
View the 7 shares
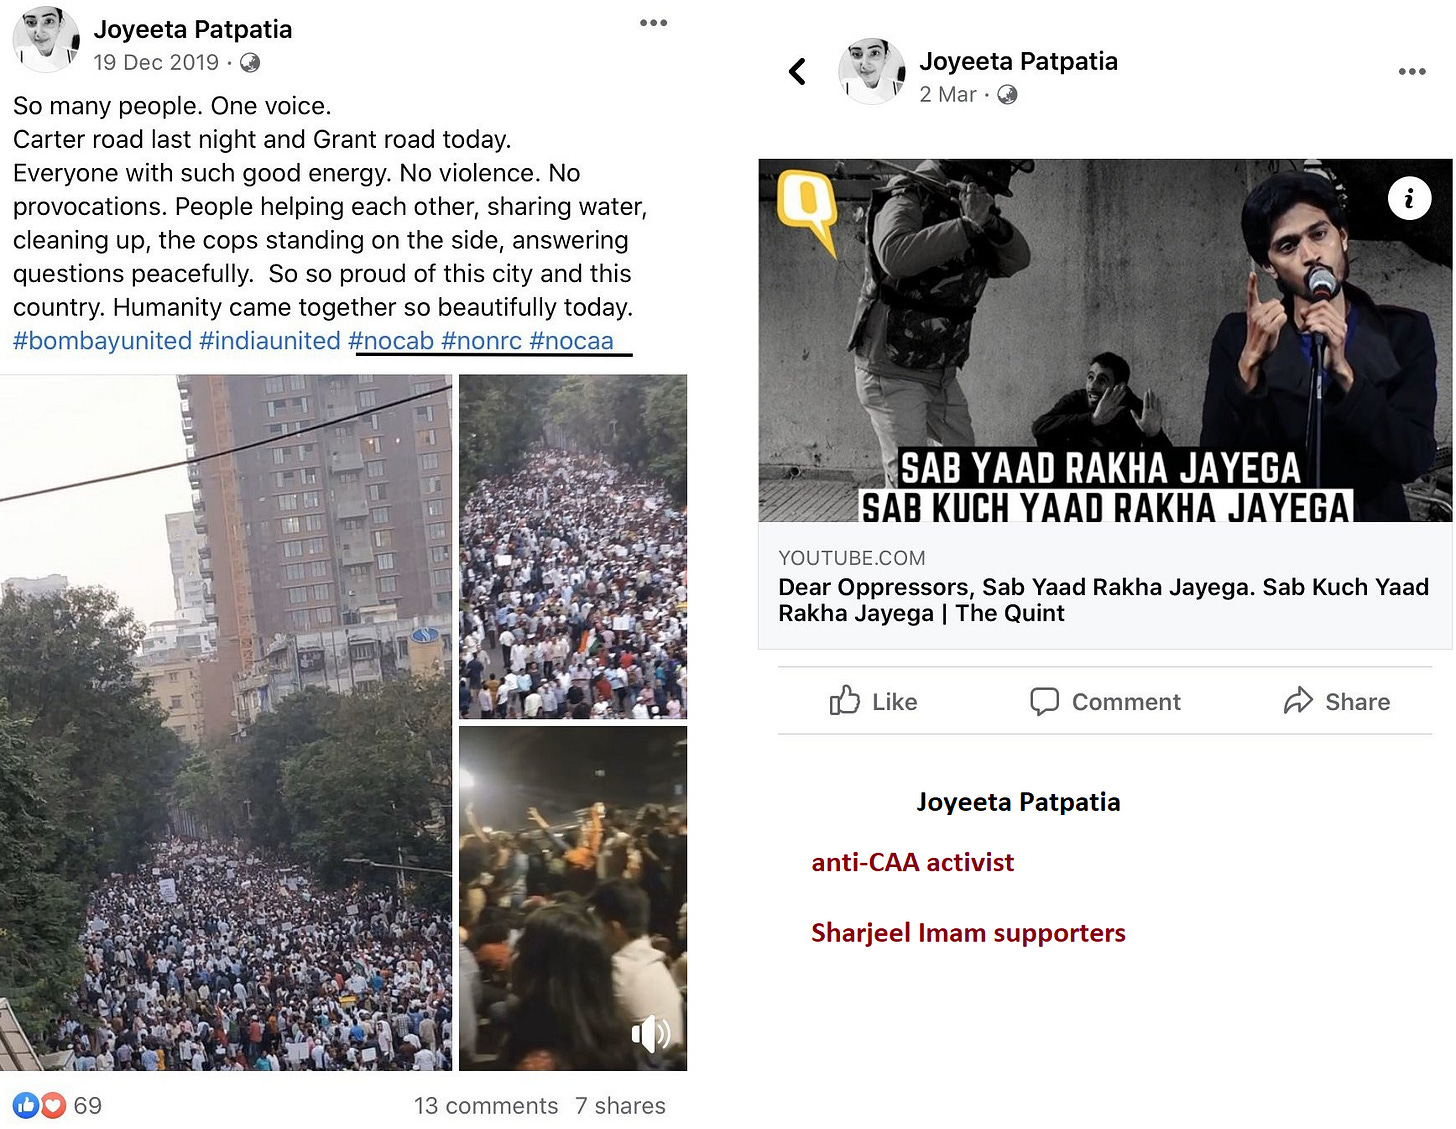click(x=620, y=1105)
